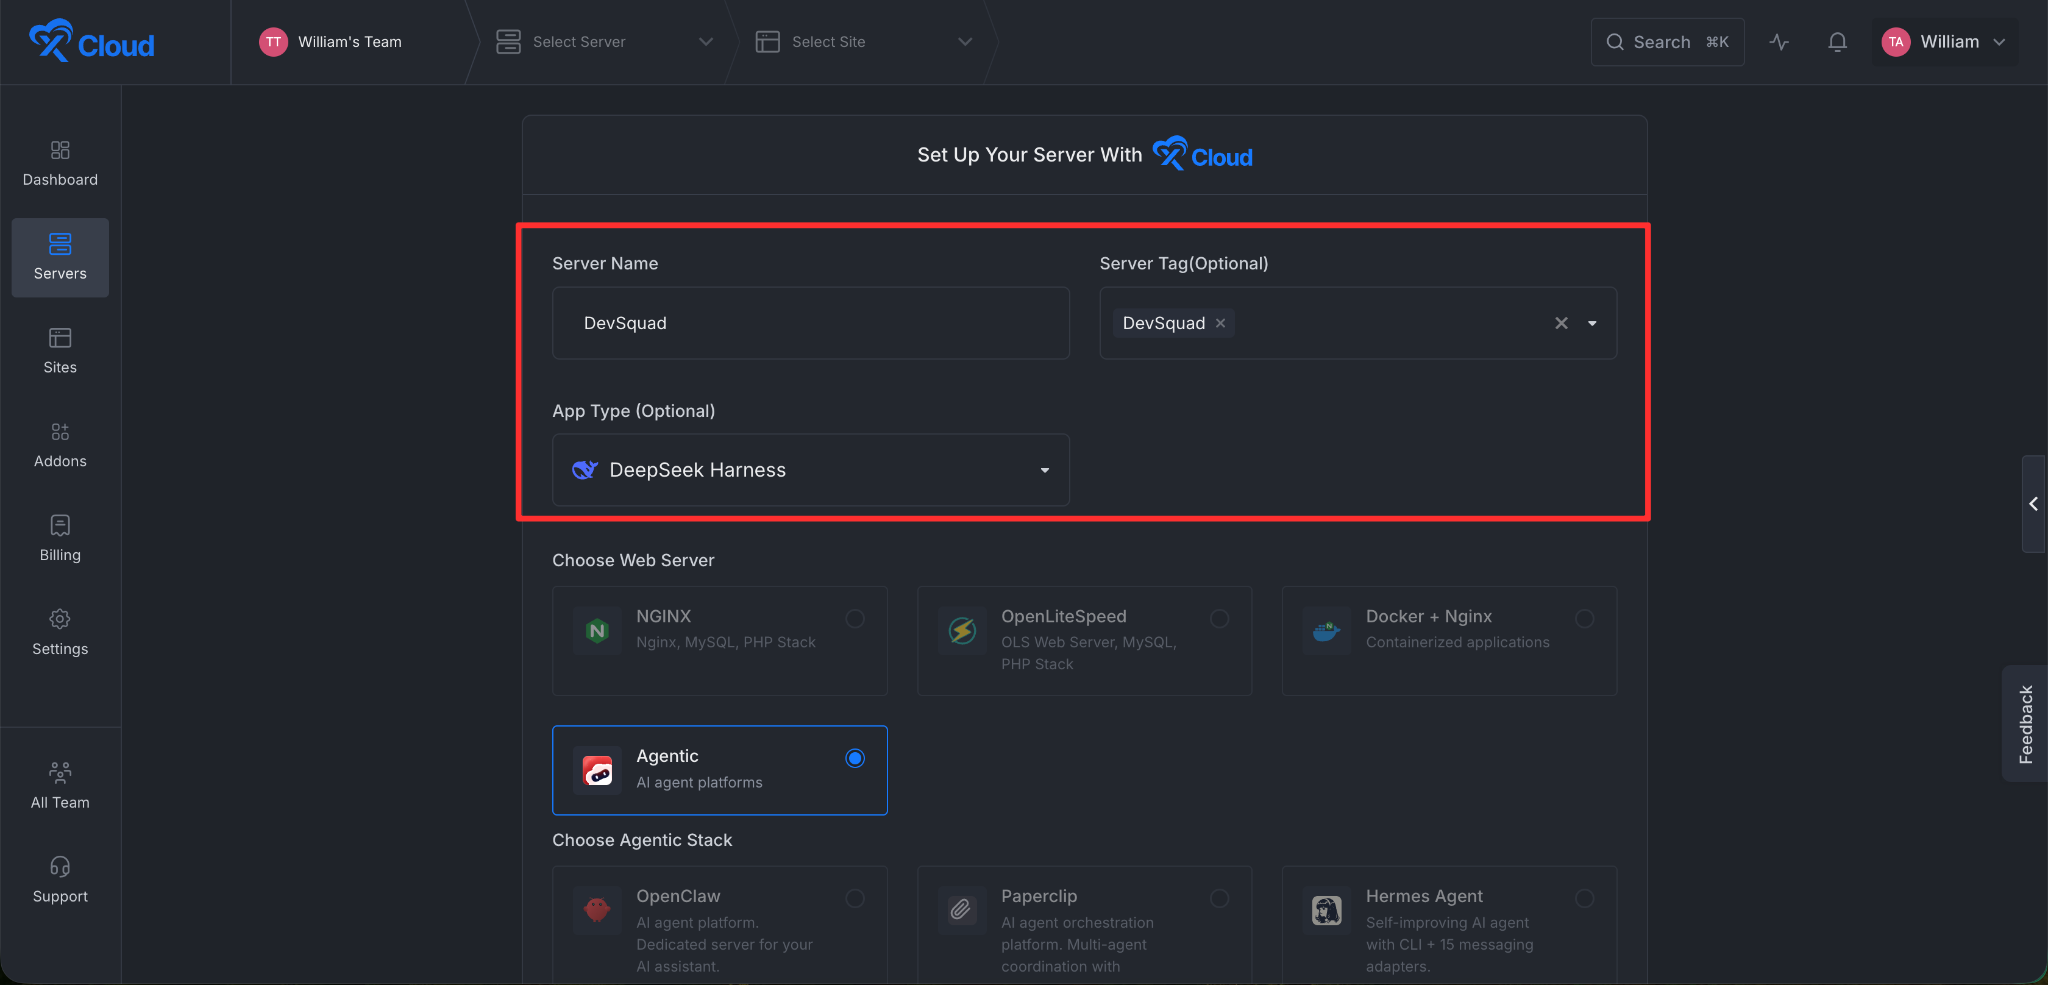Select the NGINX web server radio
Screen dimensions: 2048x985
tap(855, 618)
